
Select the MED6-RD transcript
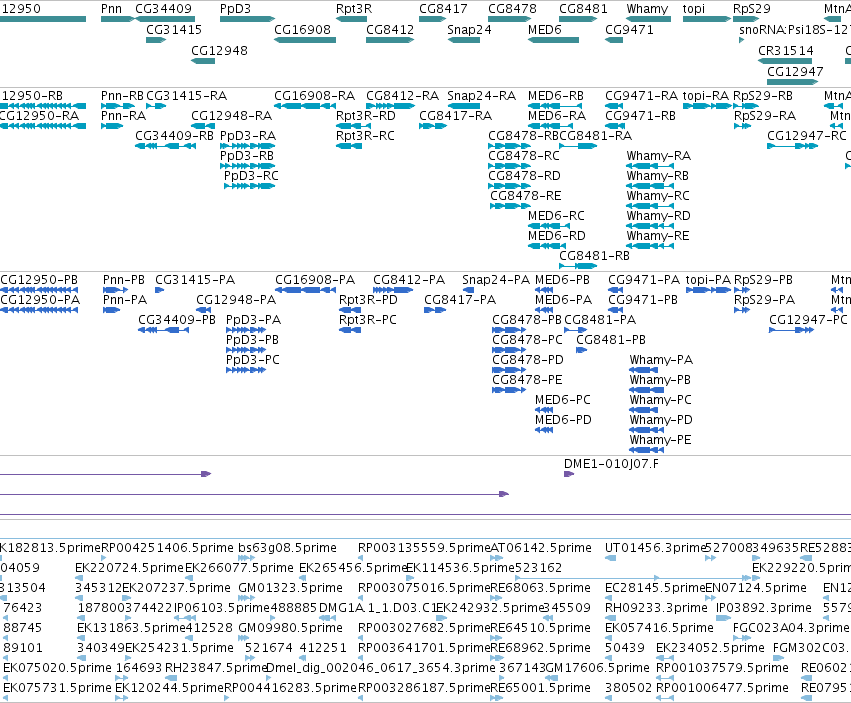[x=547, y=246]
